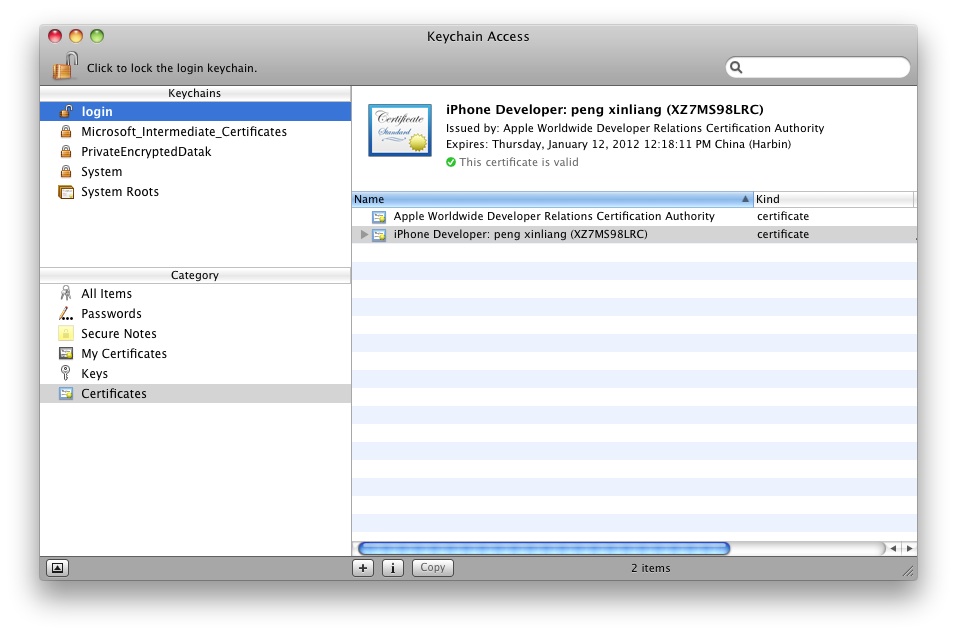Click icon of Apple Worldwide Developer Relations row

[x=379, y=217]
